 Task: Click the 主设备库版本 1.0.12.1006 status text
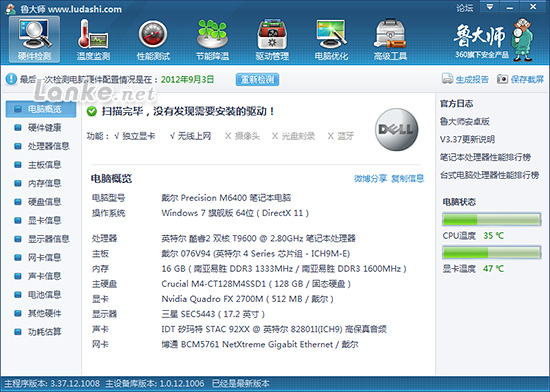pyautogui.click(x=155, y=384)
